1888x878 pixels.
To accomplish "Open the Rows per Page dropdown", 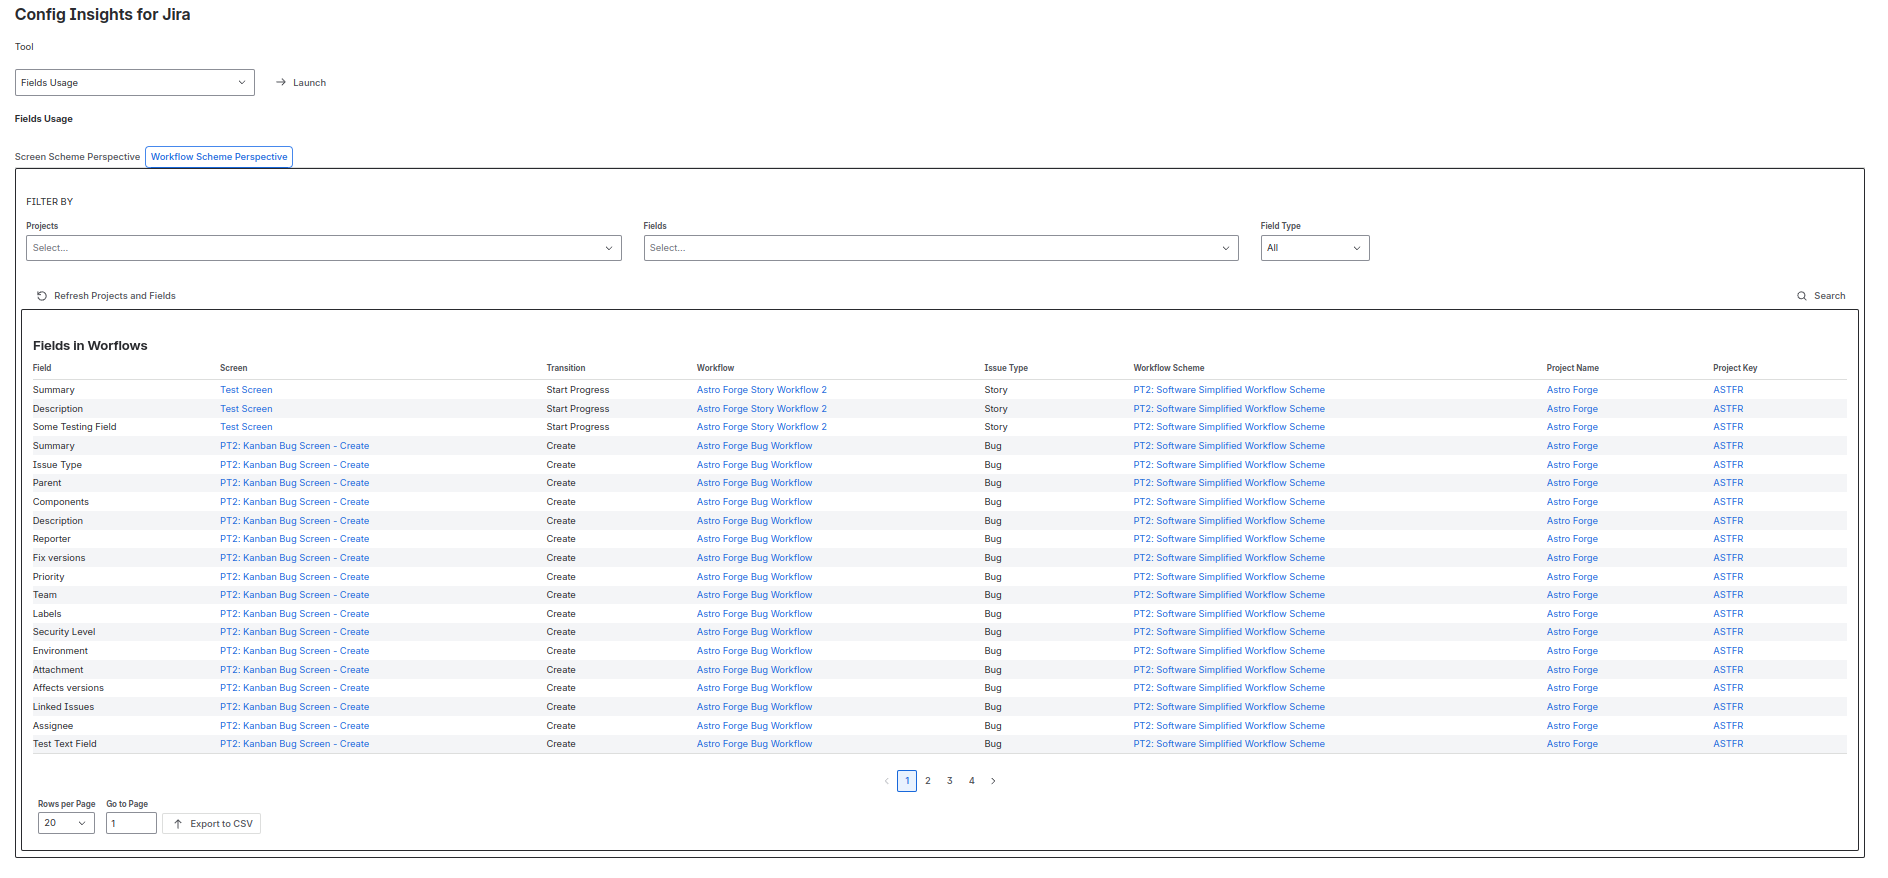I will (x=66, y=823).
